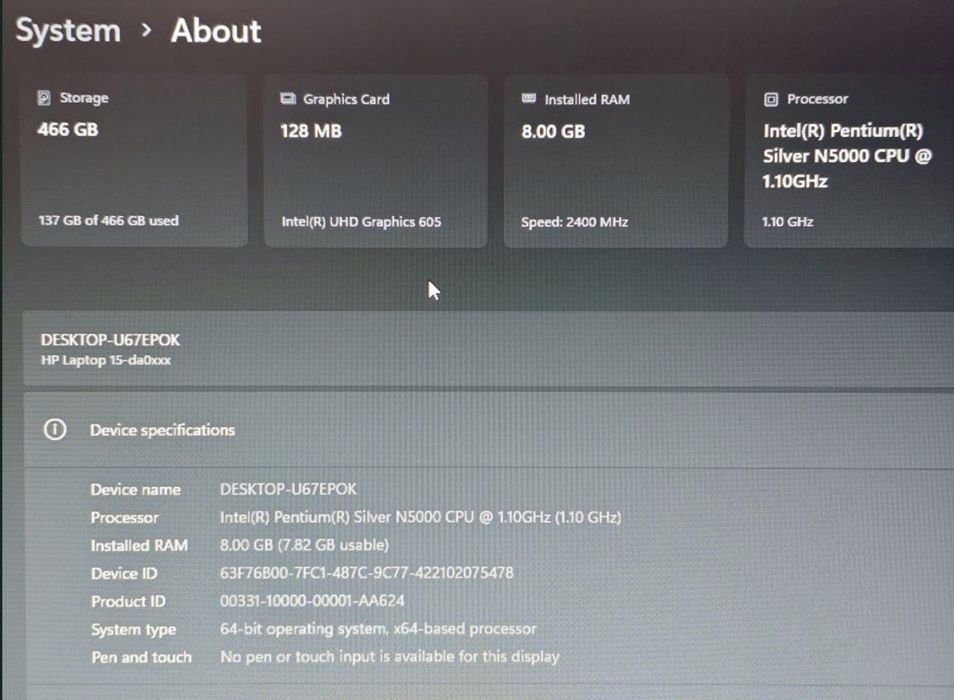
Task: Click the 'Installed RAM' label in the specifications list
Action: (139, 546)
